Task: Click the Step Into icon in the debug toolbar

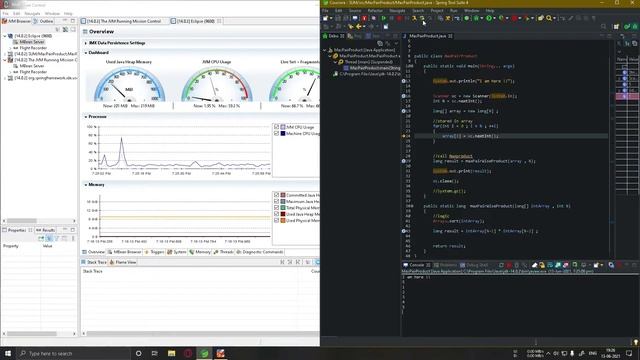Action: pyautogui.click(x=414, y=18)
